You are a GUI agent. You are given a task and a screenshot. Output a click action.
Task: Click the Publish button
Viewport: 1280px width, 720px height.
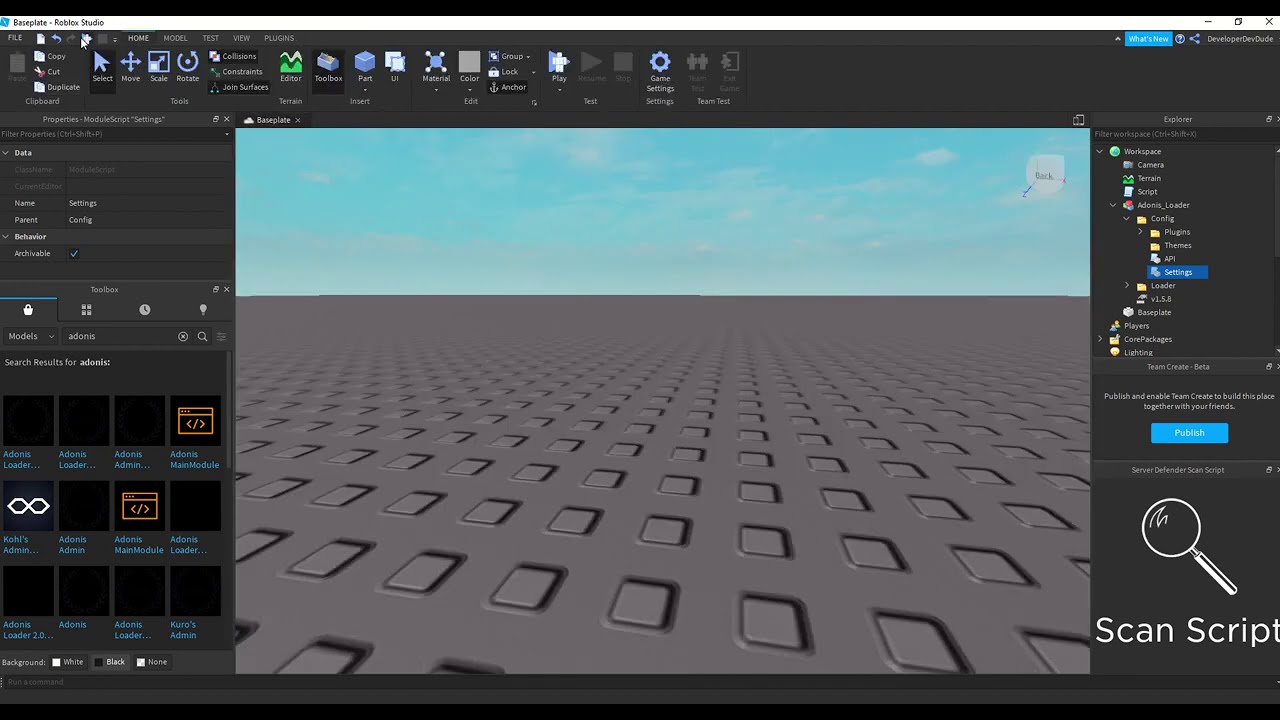[x=1189, y=433]
